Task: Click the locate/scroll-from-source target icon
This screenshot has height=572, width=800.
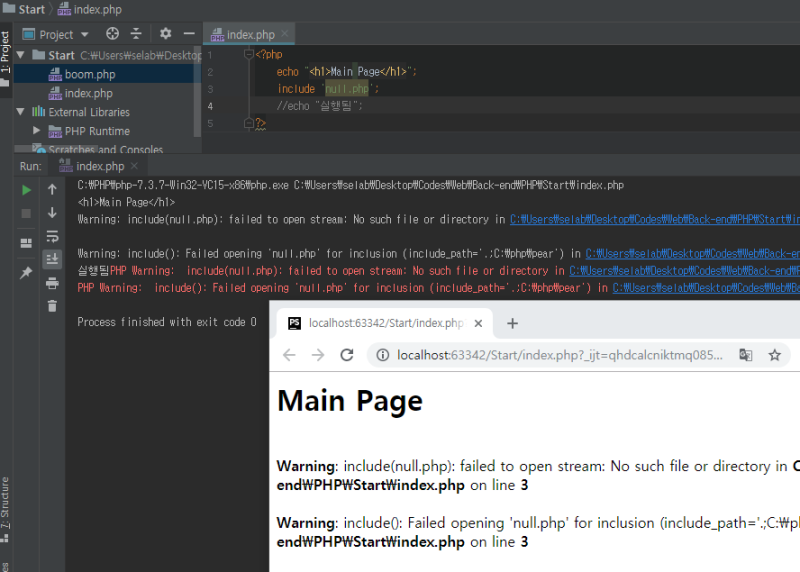Action: click(113, 34)
